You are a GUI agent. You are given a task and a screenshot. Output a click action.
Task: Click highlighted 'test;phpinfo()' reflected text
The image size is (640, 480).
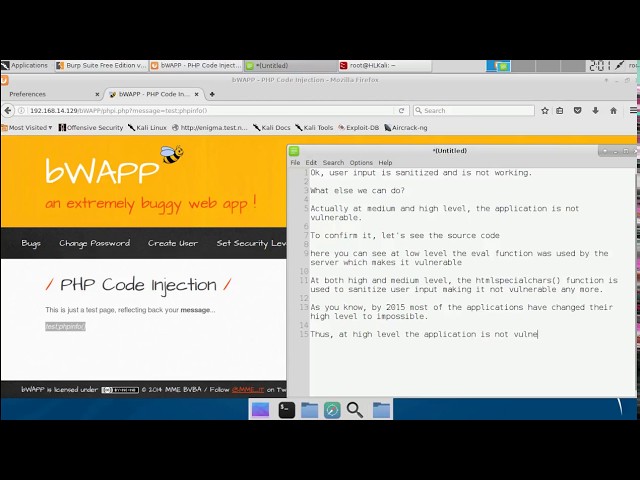pos(65,327)
